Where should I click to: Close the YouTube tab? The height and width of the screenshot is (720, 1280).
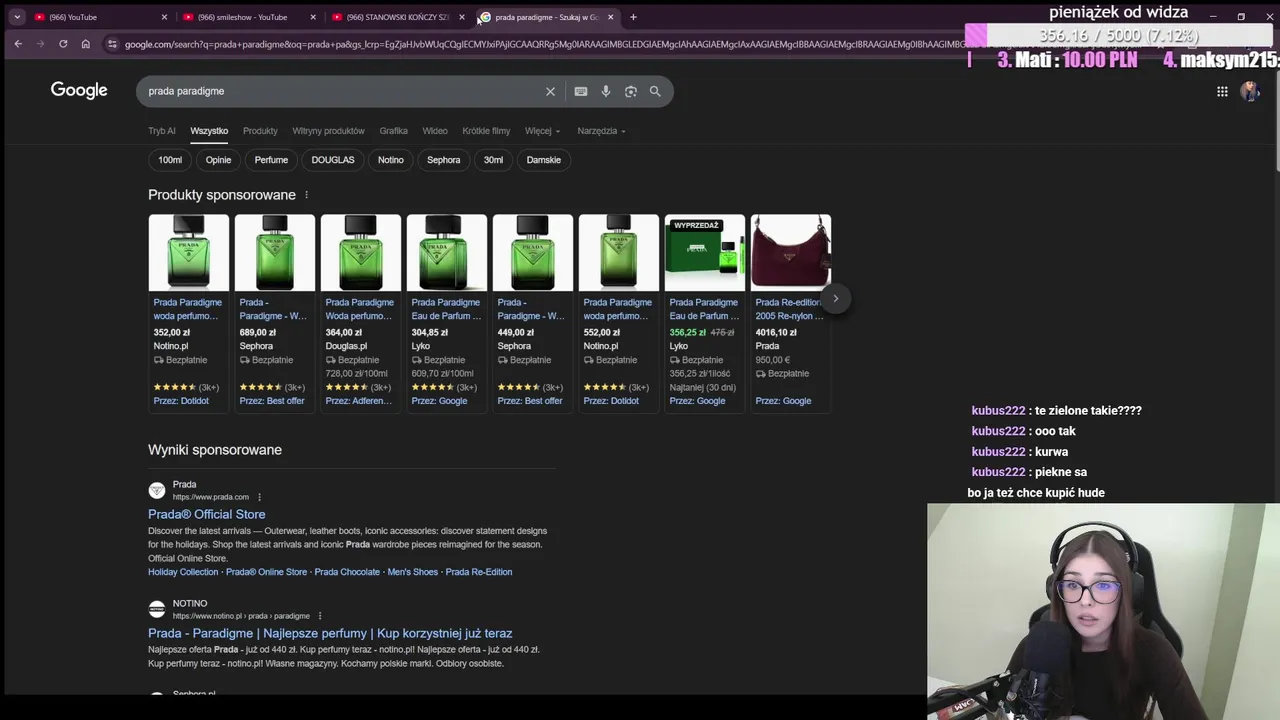tap(164, 17)
